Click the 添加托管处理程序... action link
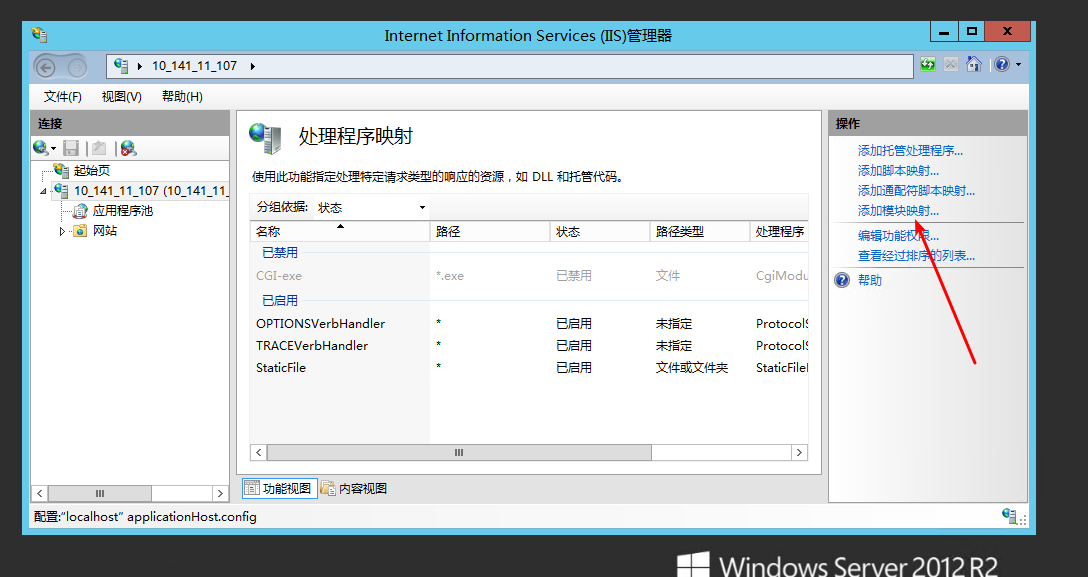Screen dimensions: 1088x577 click(910, 151)
